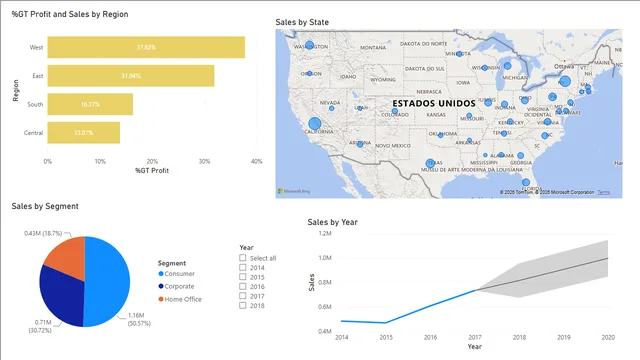Click the Washington sales bubble on map

[309, 45]
